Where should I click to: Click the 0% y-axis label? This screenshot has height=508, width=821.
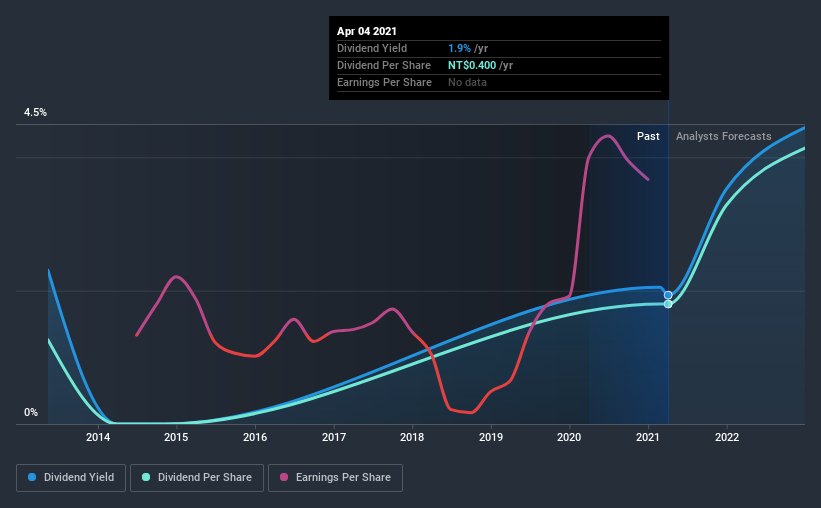[31, 413]
